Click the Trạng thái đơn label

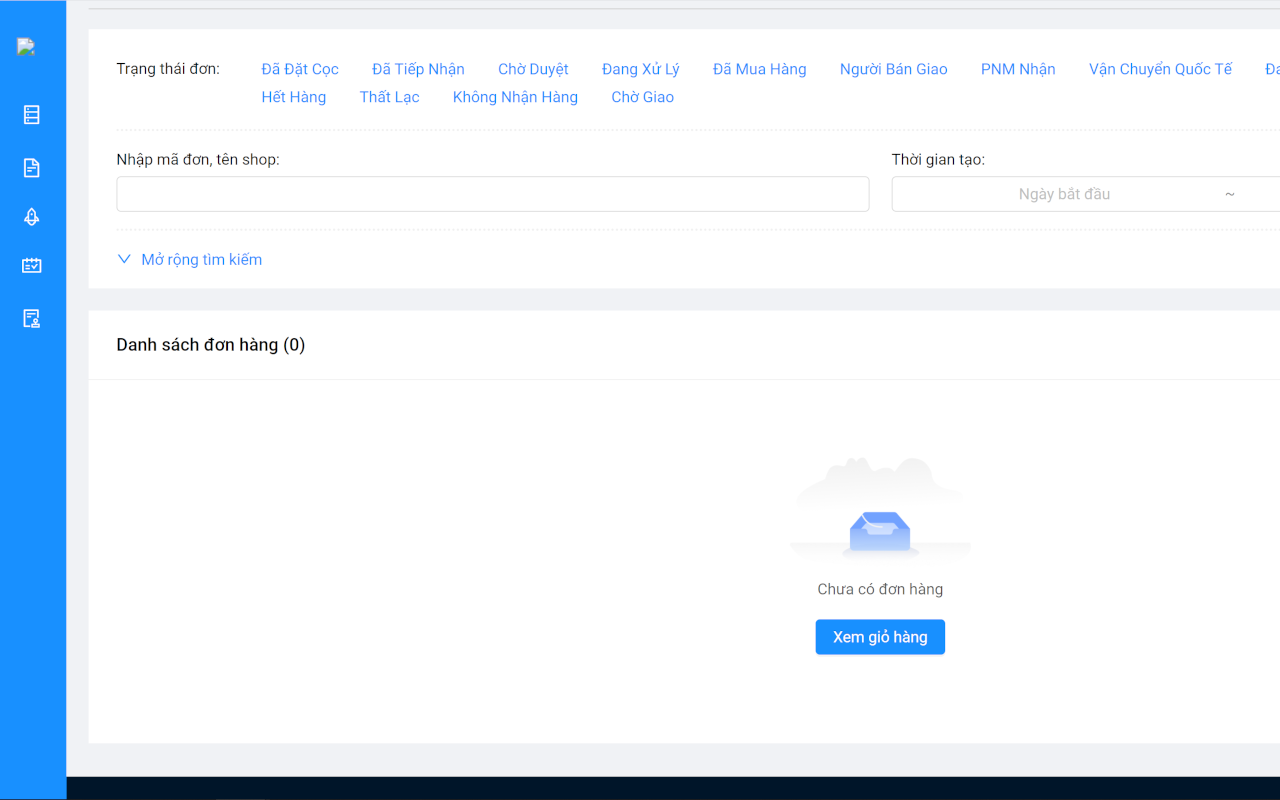(x=168, y=69)
